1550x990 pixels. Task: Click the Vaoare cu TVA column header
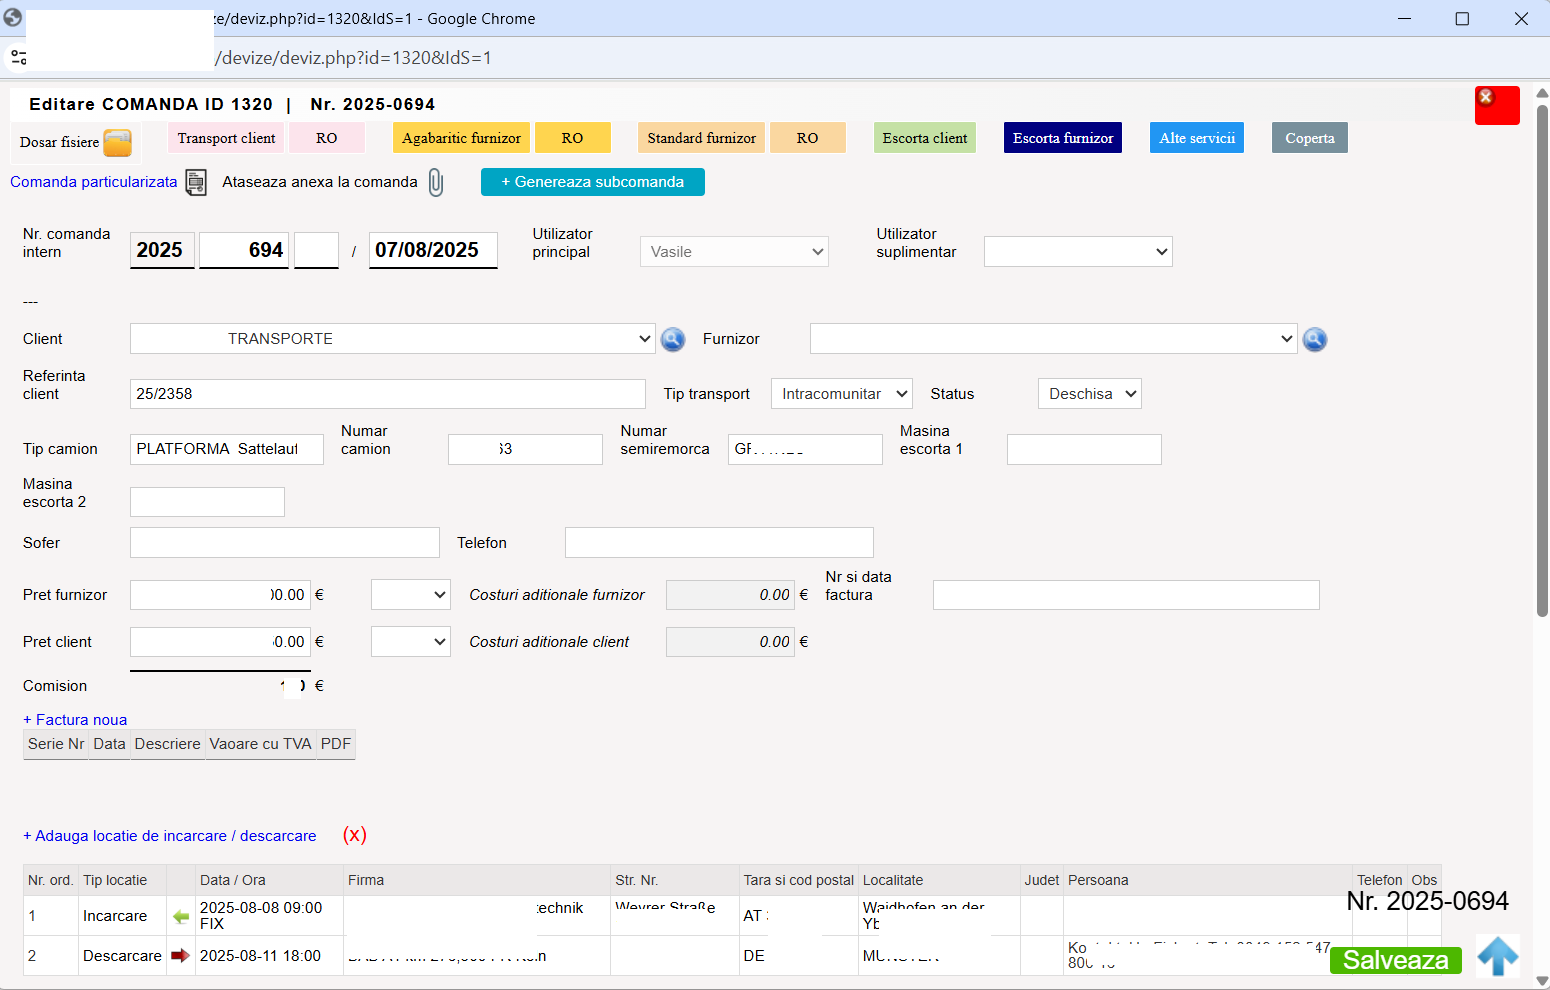pyautogui.click(x=260, y=744)
